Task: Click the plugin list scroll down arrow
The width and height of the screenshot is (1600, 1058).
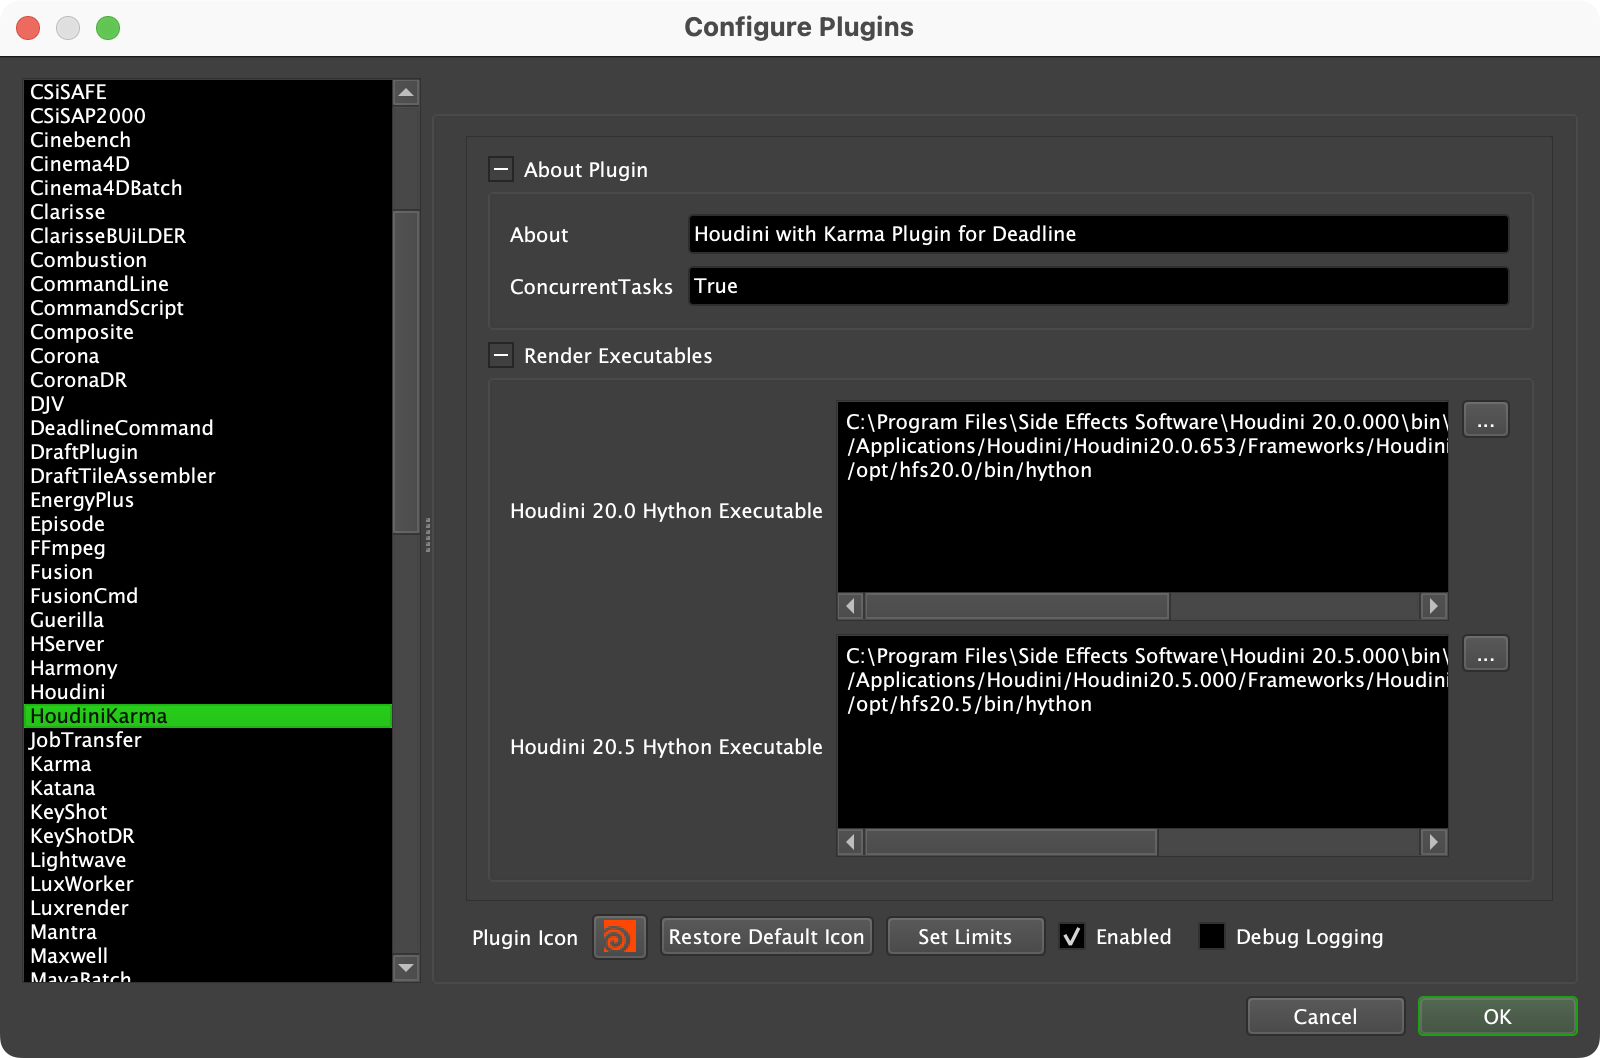Action: pyautogui.click(x=406, y=967)
